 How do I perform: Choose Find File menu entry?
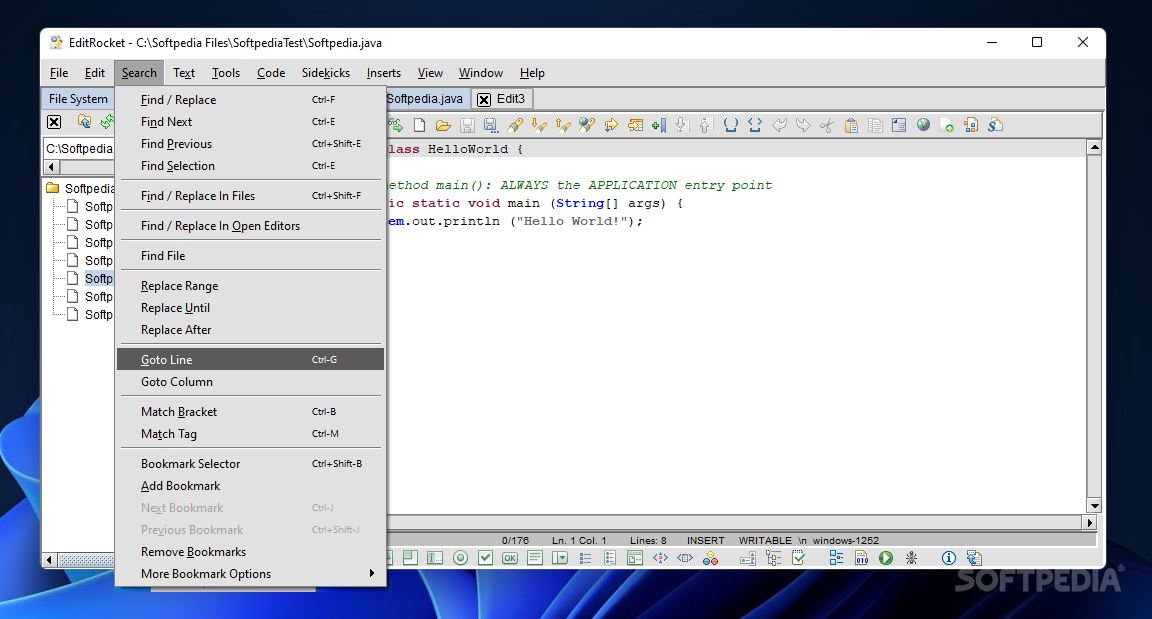tap(250, 256)
